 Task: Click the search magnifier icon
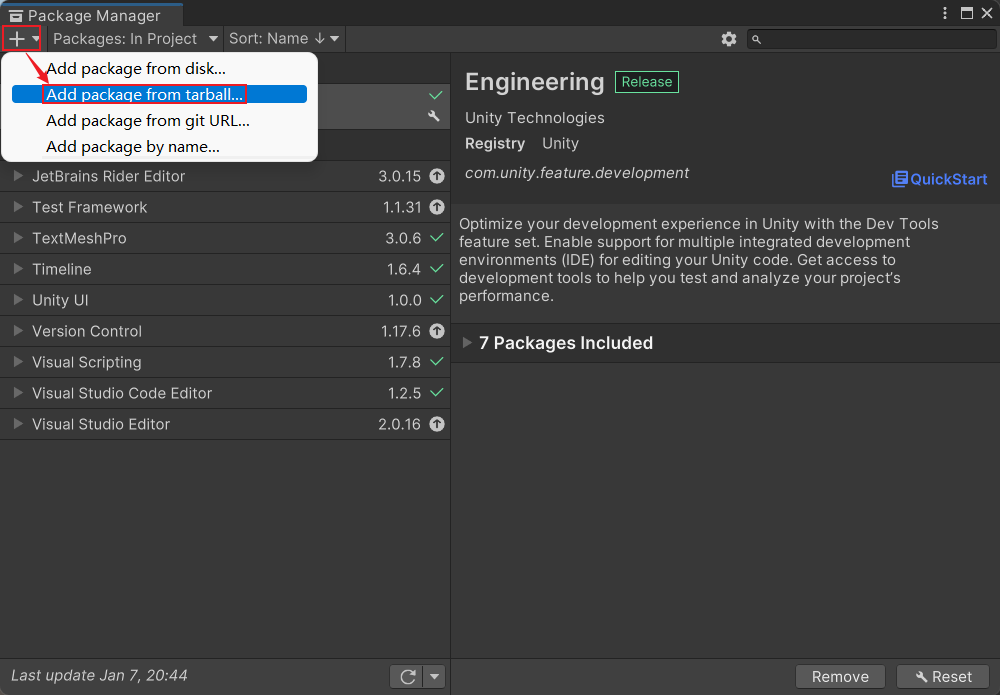pos(756,40)
